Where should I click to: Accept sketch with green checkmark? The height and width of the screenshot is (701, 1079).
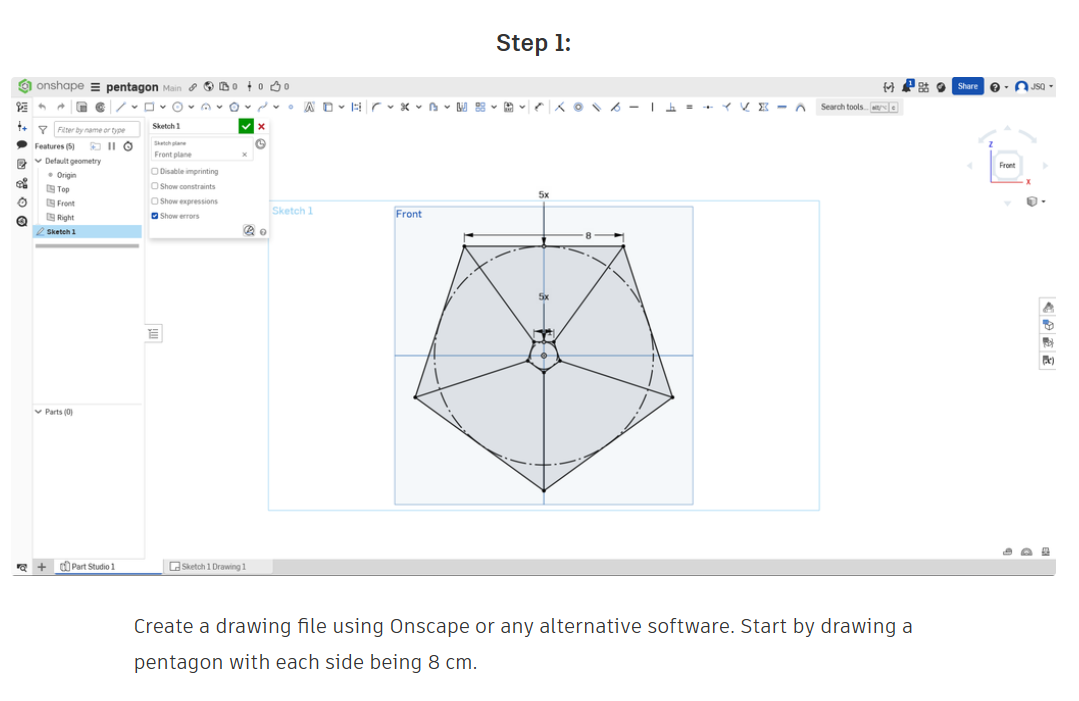246,126
